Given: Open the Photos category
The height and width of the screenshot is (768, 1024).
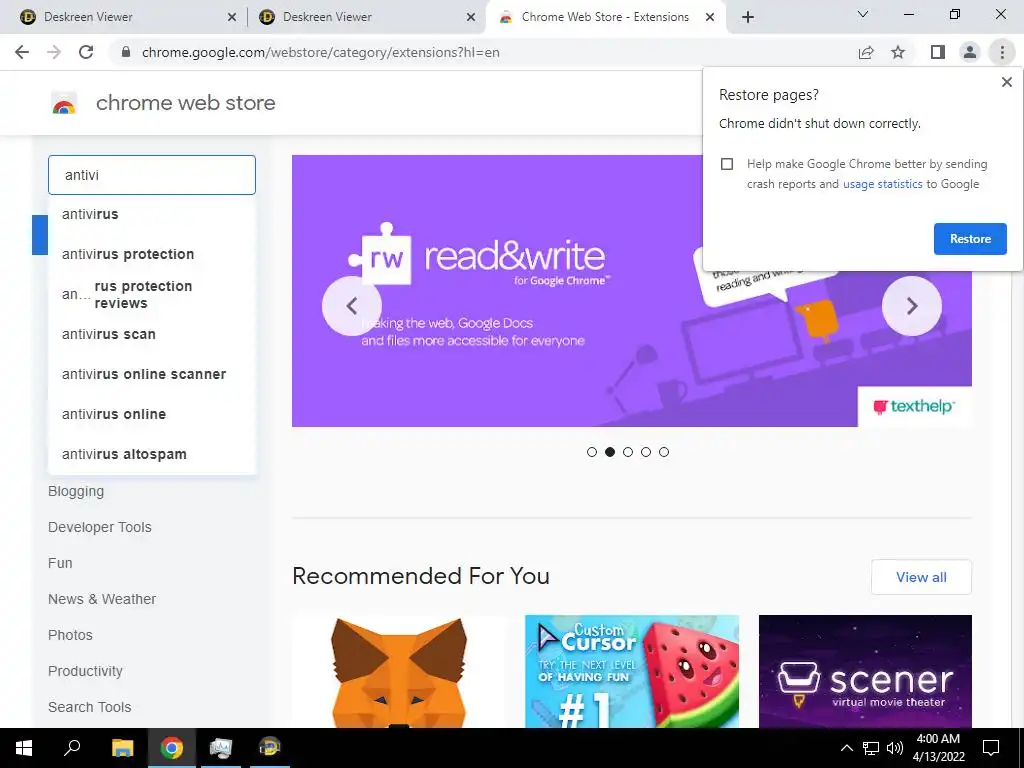Looking at the screenshot, I should 70,635.
